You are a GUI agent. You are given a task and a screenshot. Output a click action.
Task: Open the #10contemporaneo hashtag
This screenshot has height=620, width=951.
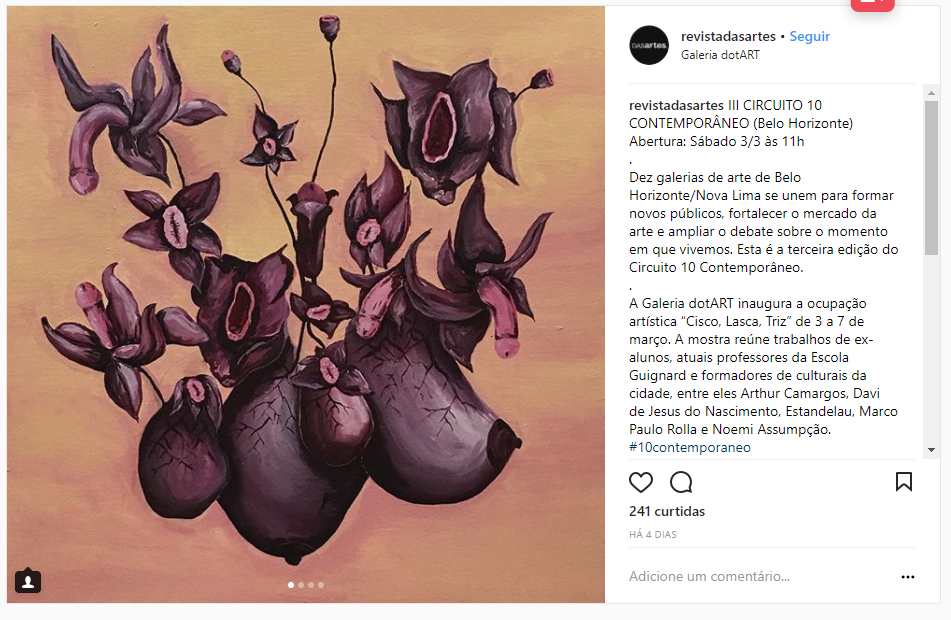coord(690,447)
